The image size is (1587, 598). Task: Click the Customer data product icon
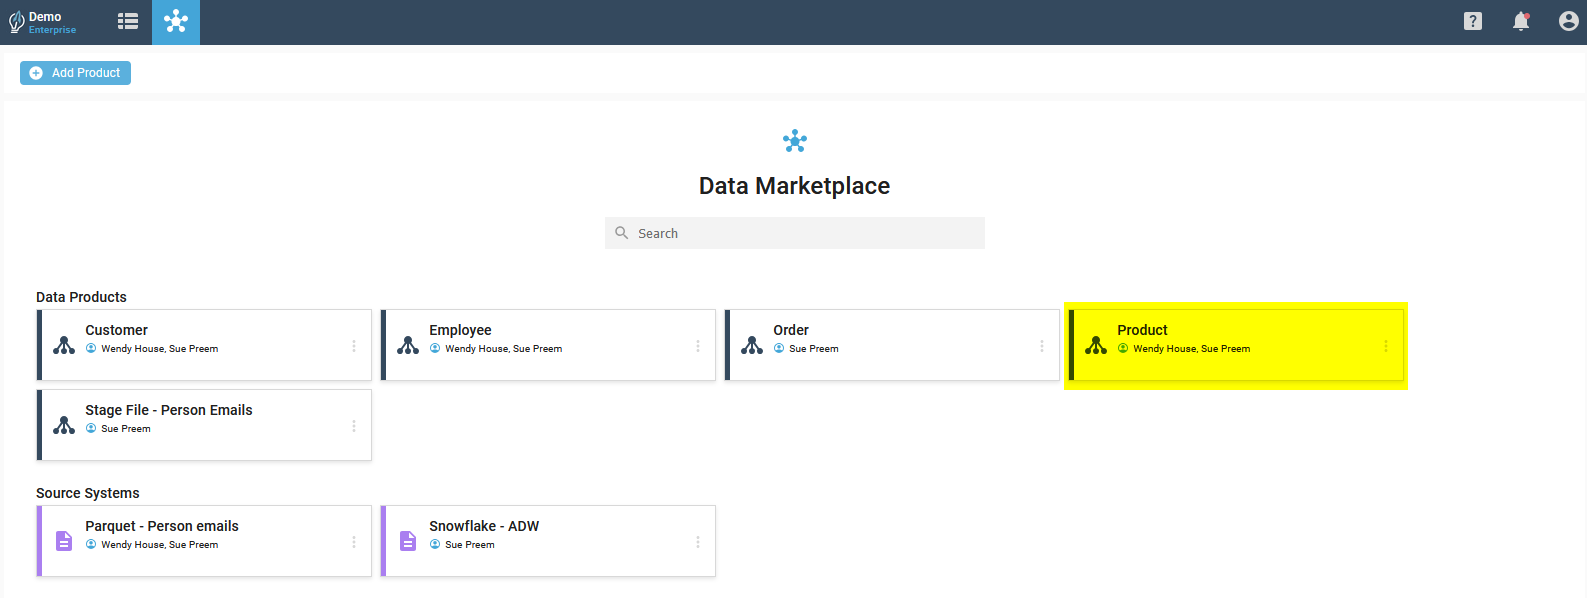coord(64,345)
